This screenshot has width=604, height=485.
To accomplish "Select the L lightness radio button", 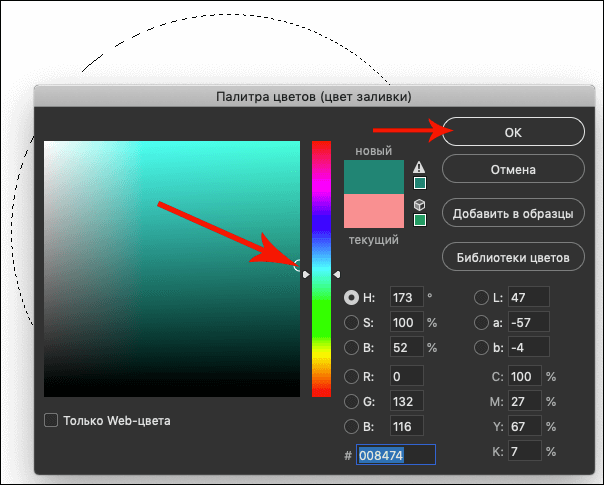I will [481, 297].
